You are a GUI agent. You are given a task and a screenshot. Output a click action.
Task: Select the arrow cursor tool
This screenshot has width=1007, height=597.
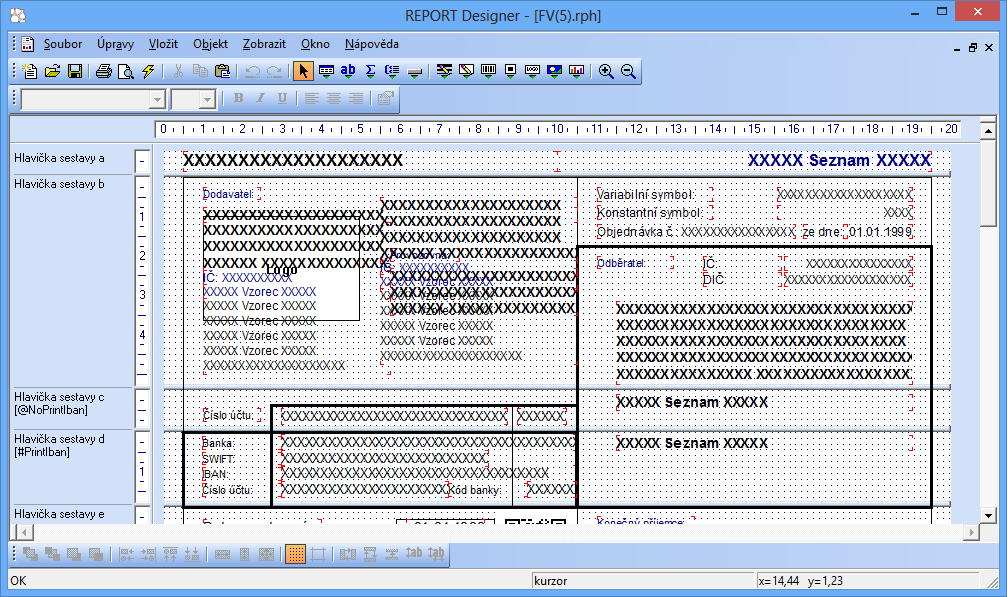coord(303,71)
